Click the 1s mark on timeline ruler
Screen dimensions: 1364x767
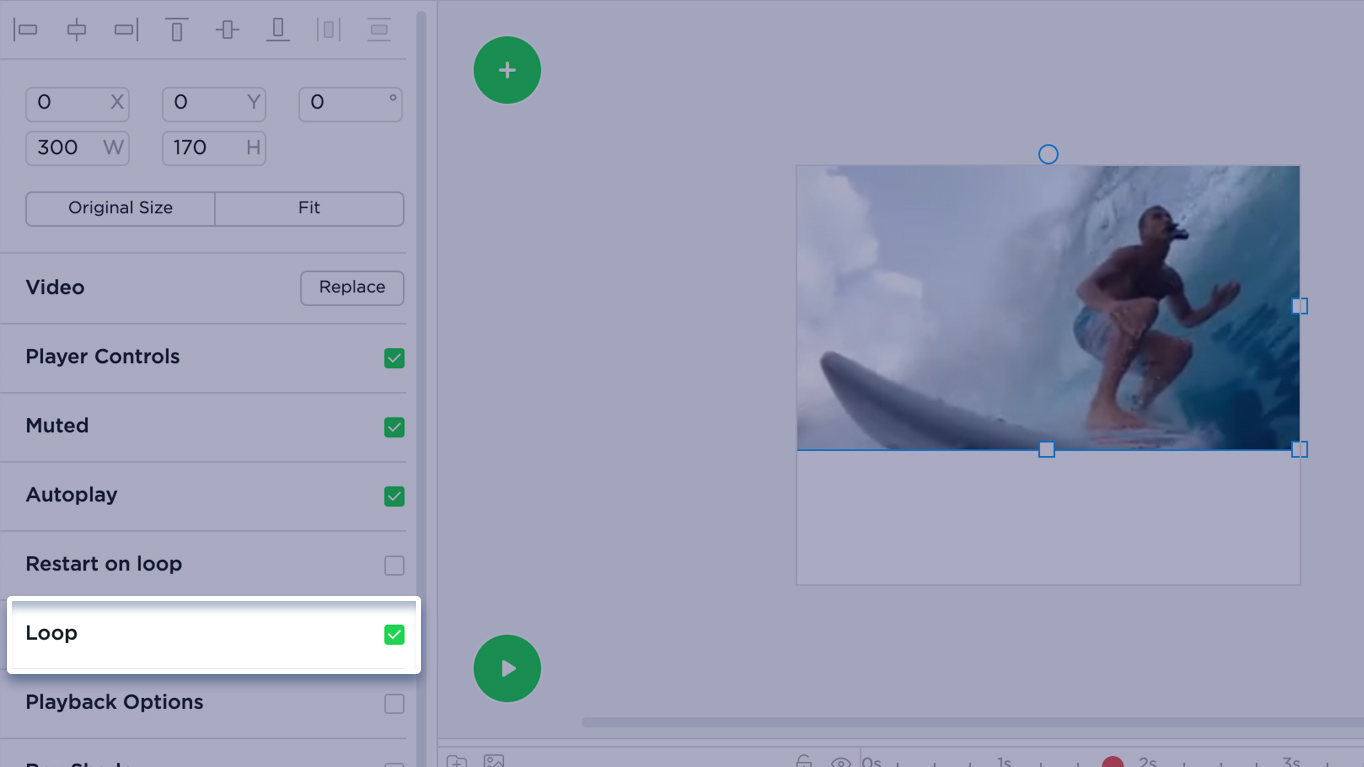pos(1004,762)
